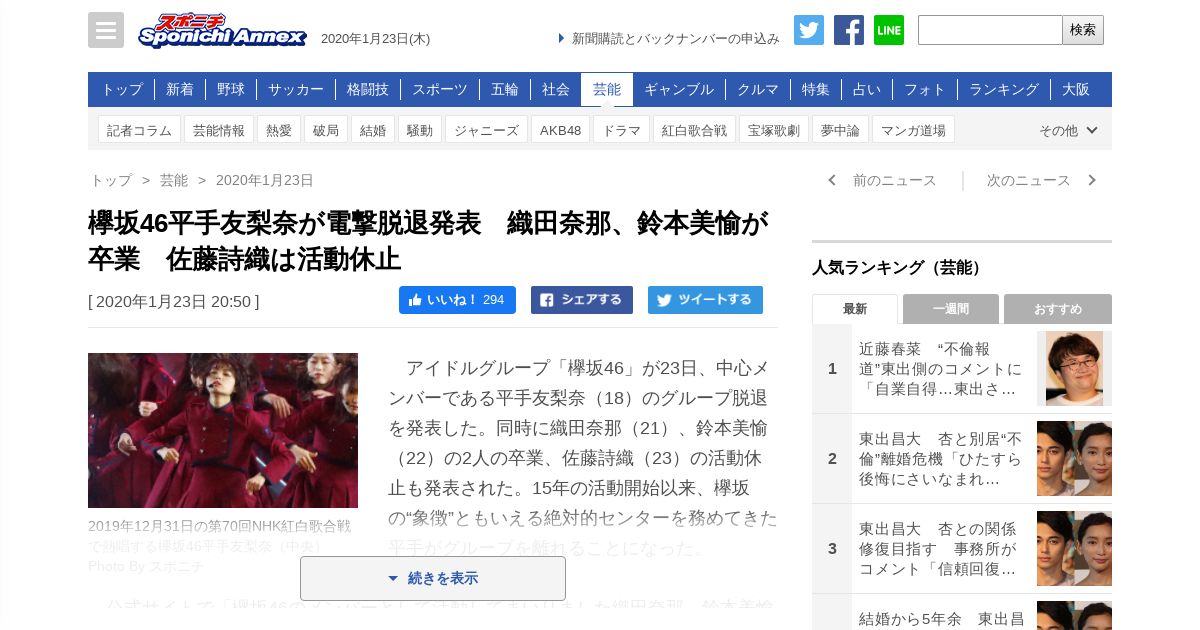Click breadcrumb 2020年1月23日 link

(x=265, y=180)
